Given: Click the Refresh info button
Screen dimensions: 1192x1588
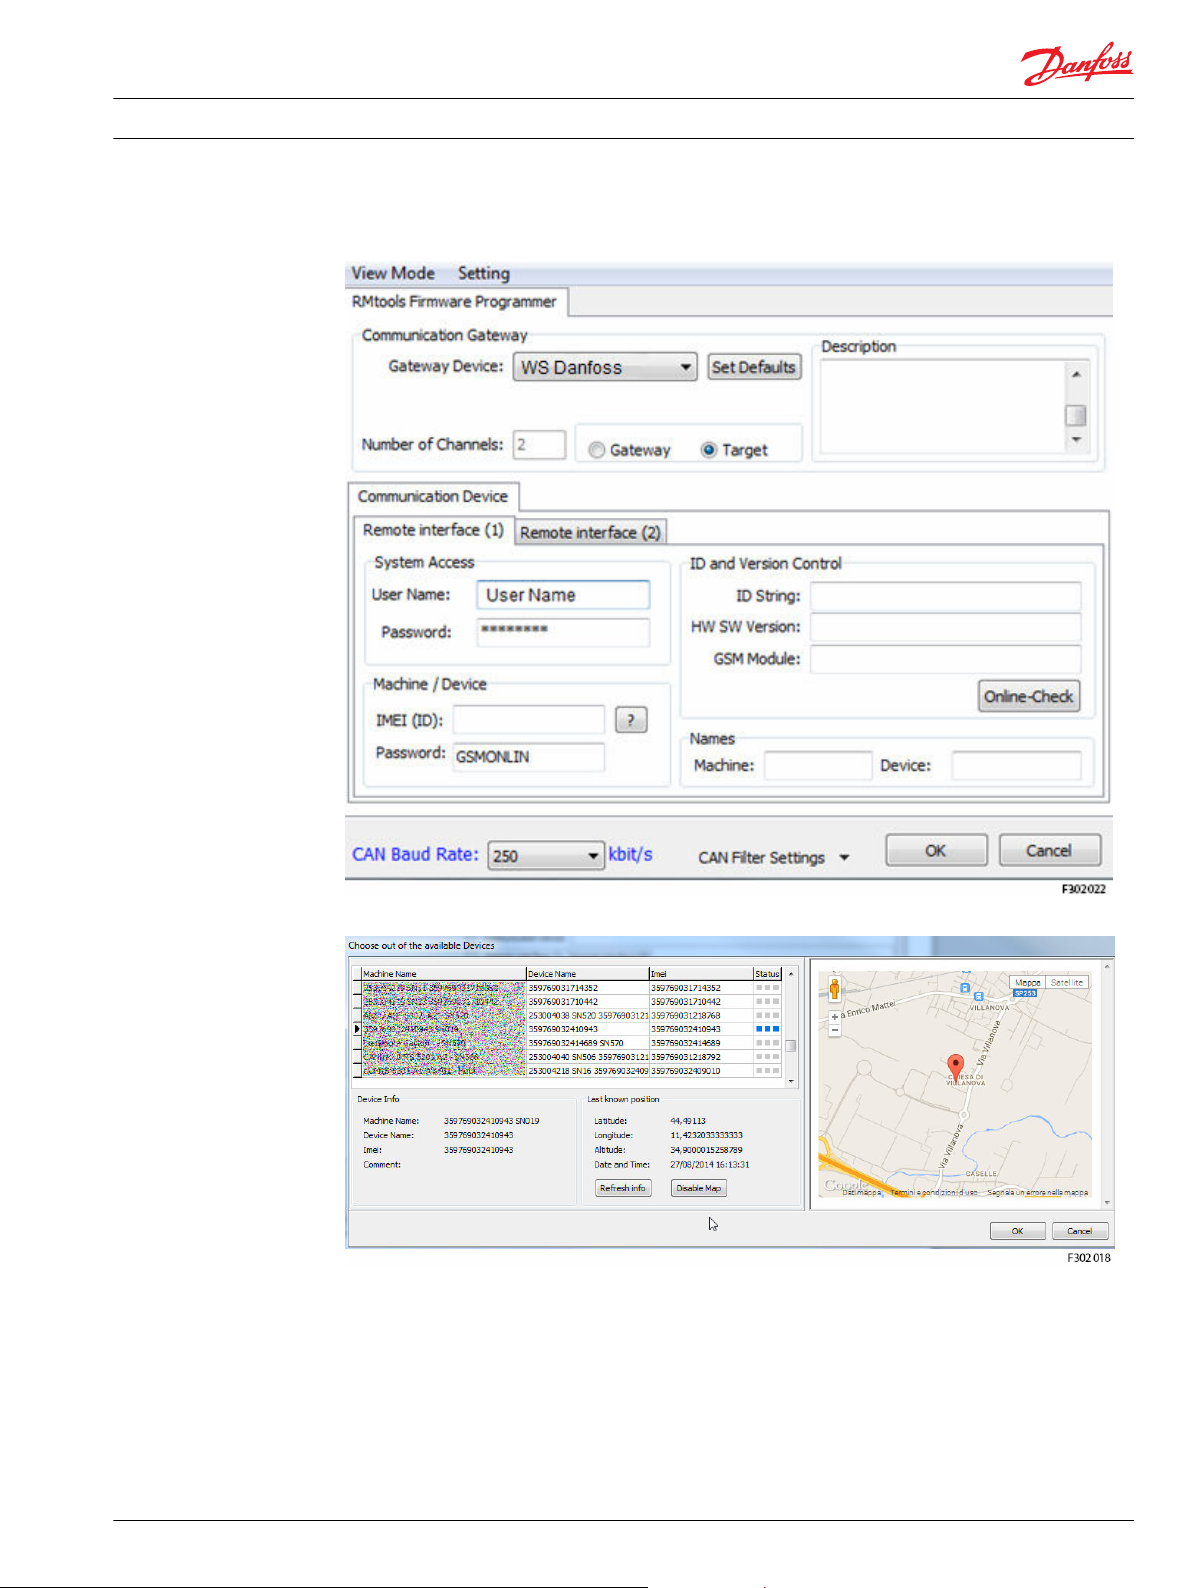Looking at the screenshot, I should [x=623, y=1188].
